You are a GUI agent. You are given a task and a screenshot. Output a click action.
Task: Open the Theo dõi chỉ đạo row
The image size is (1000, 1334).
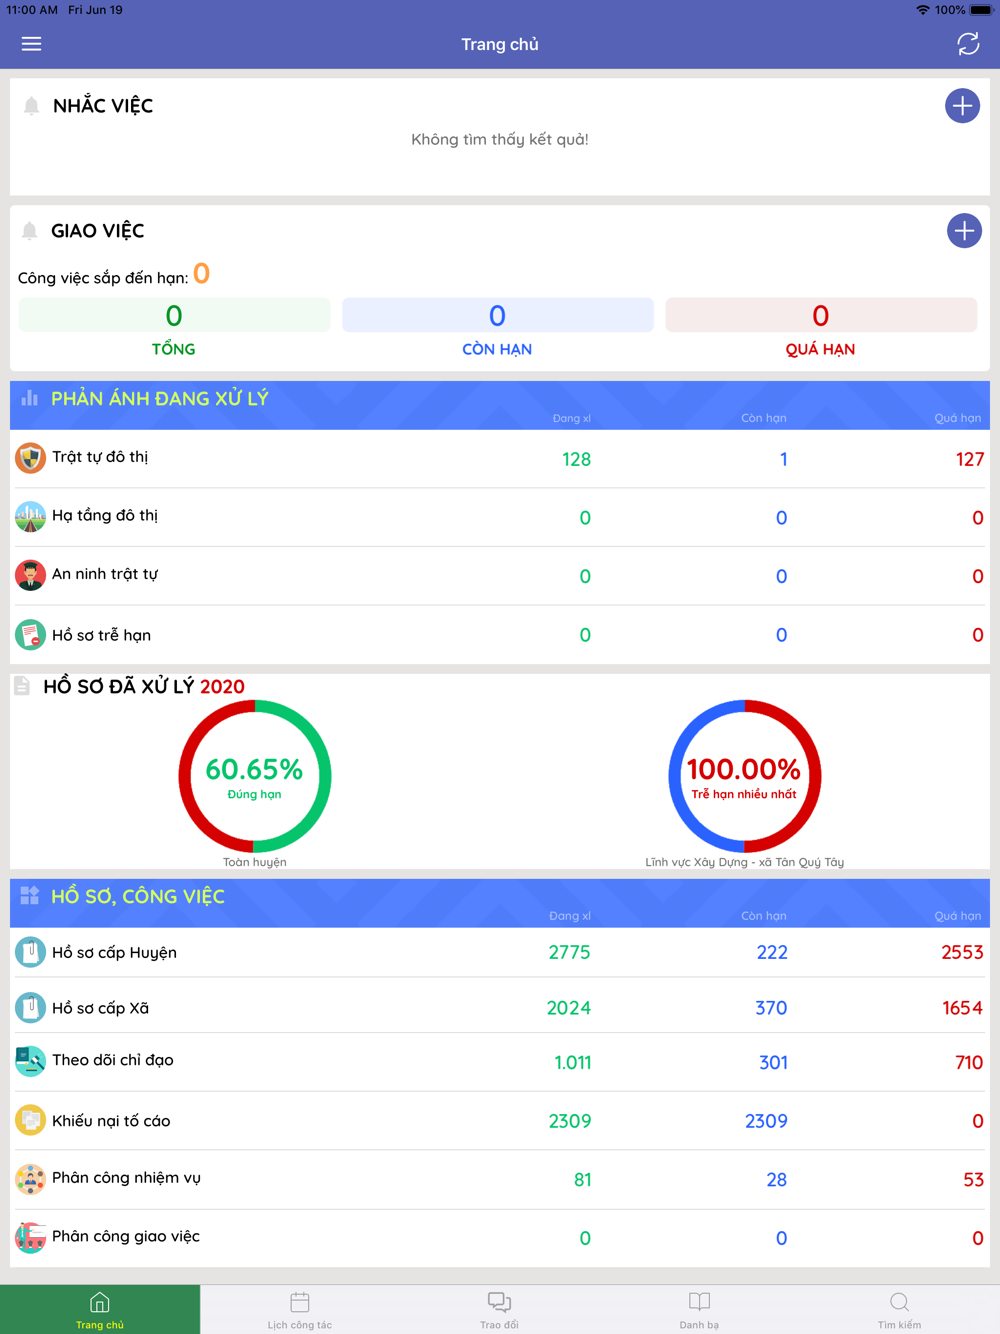pos(500,1062)
